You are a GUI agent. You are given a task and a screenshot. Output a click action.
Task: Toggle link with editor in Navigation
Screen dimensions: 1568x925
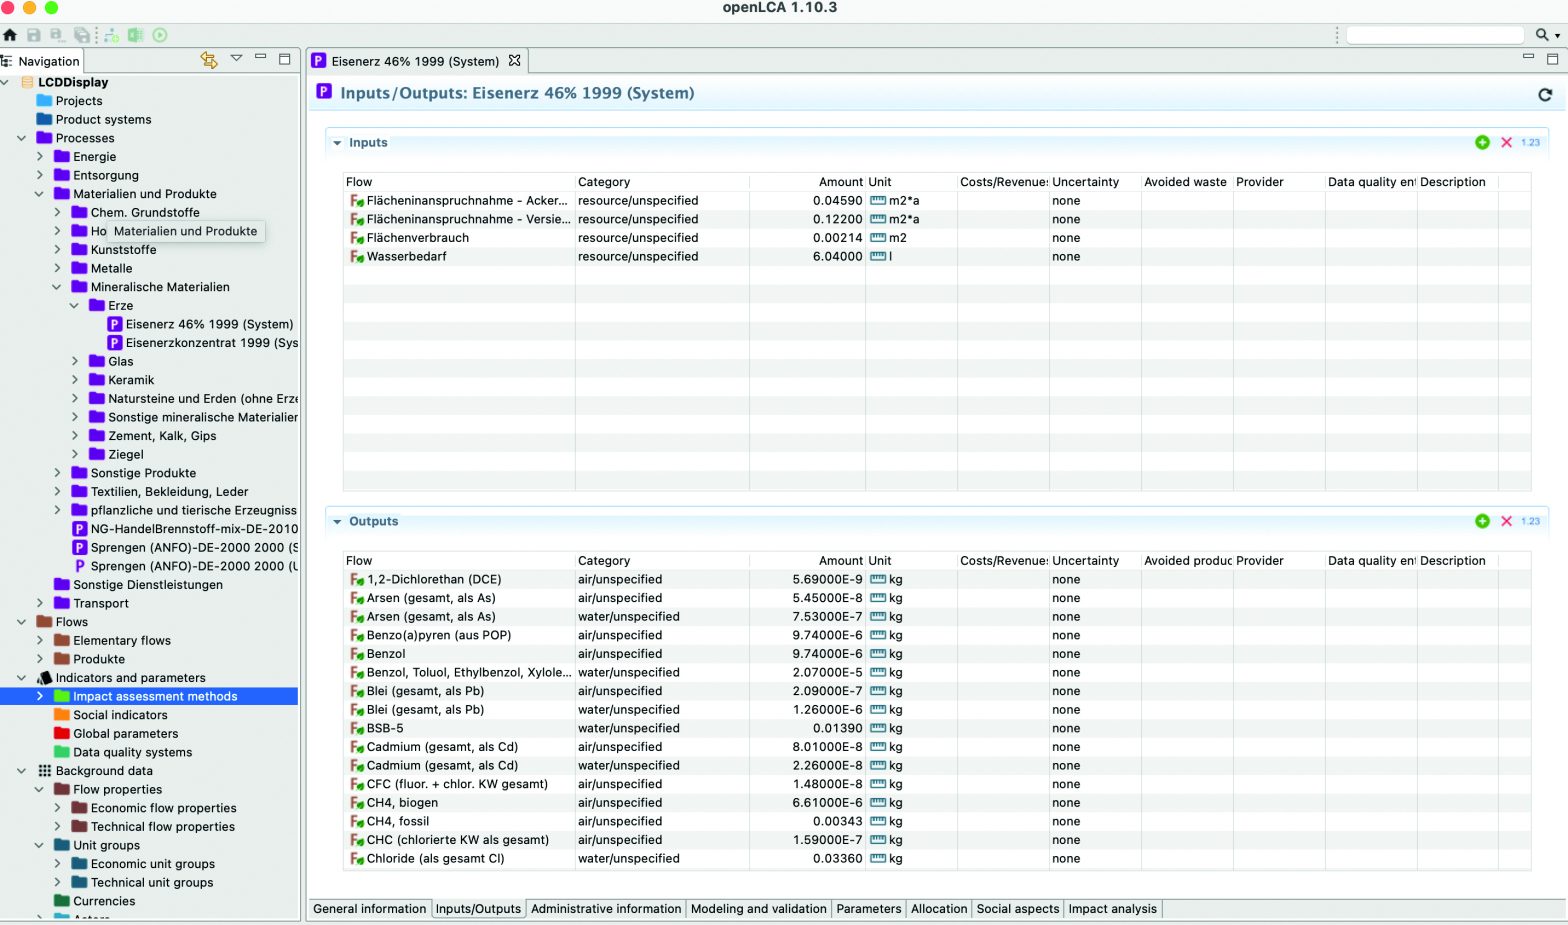pos(209,60)
